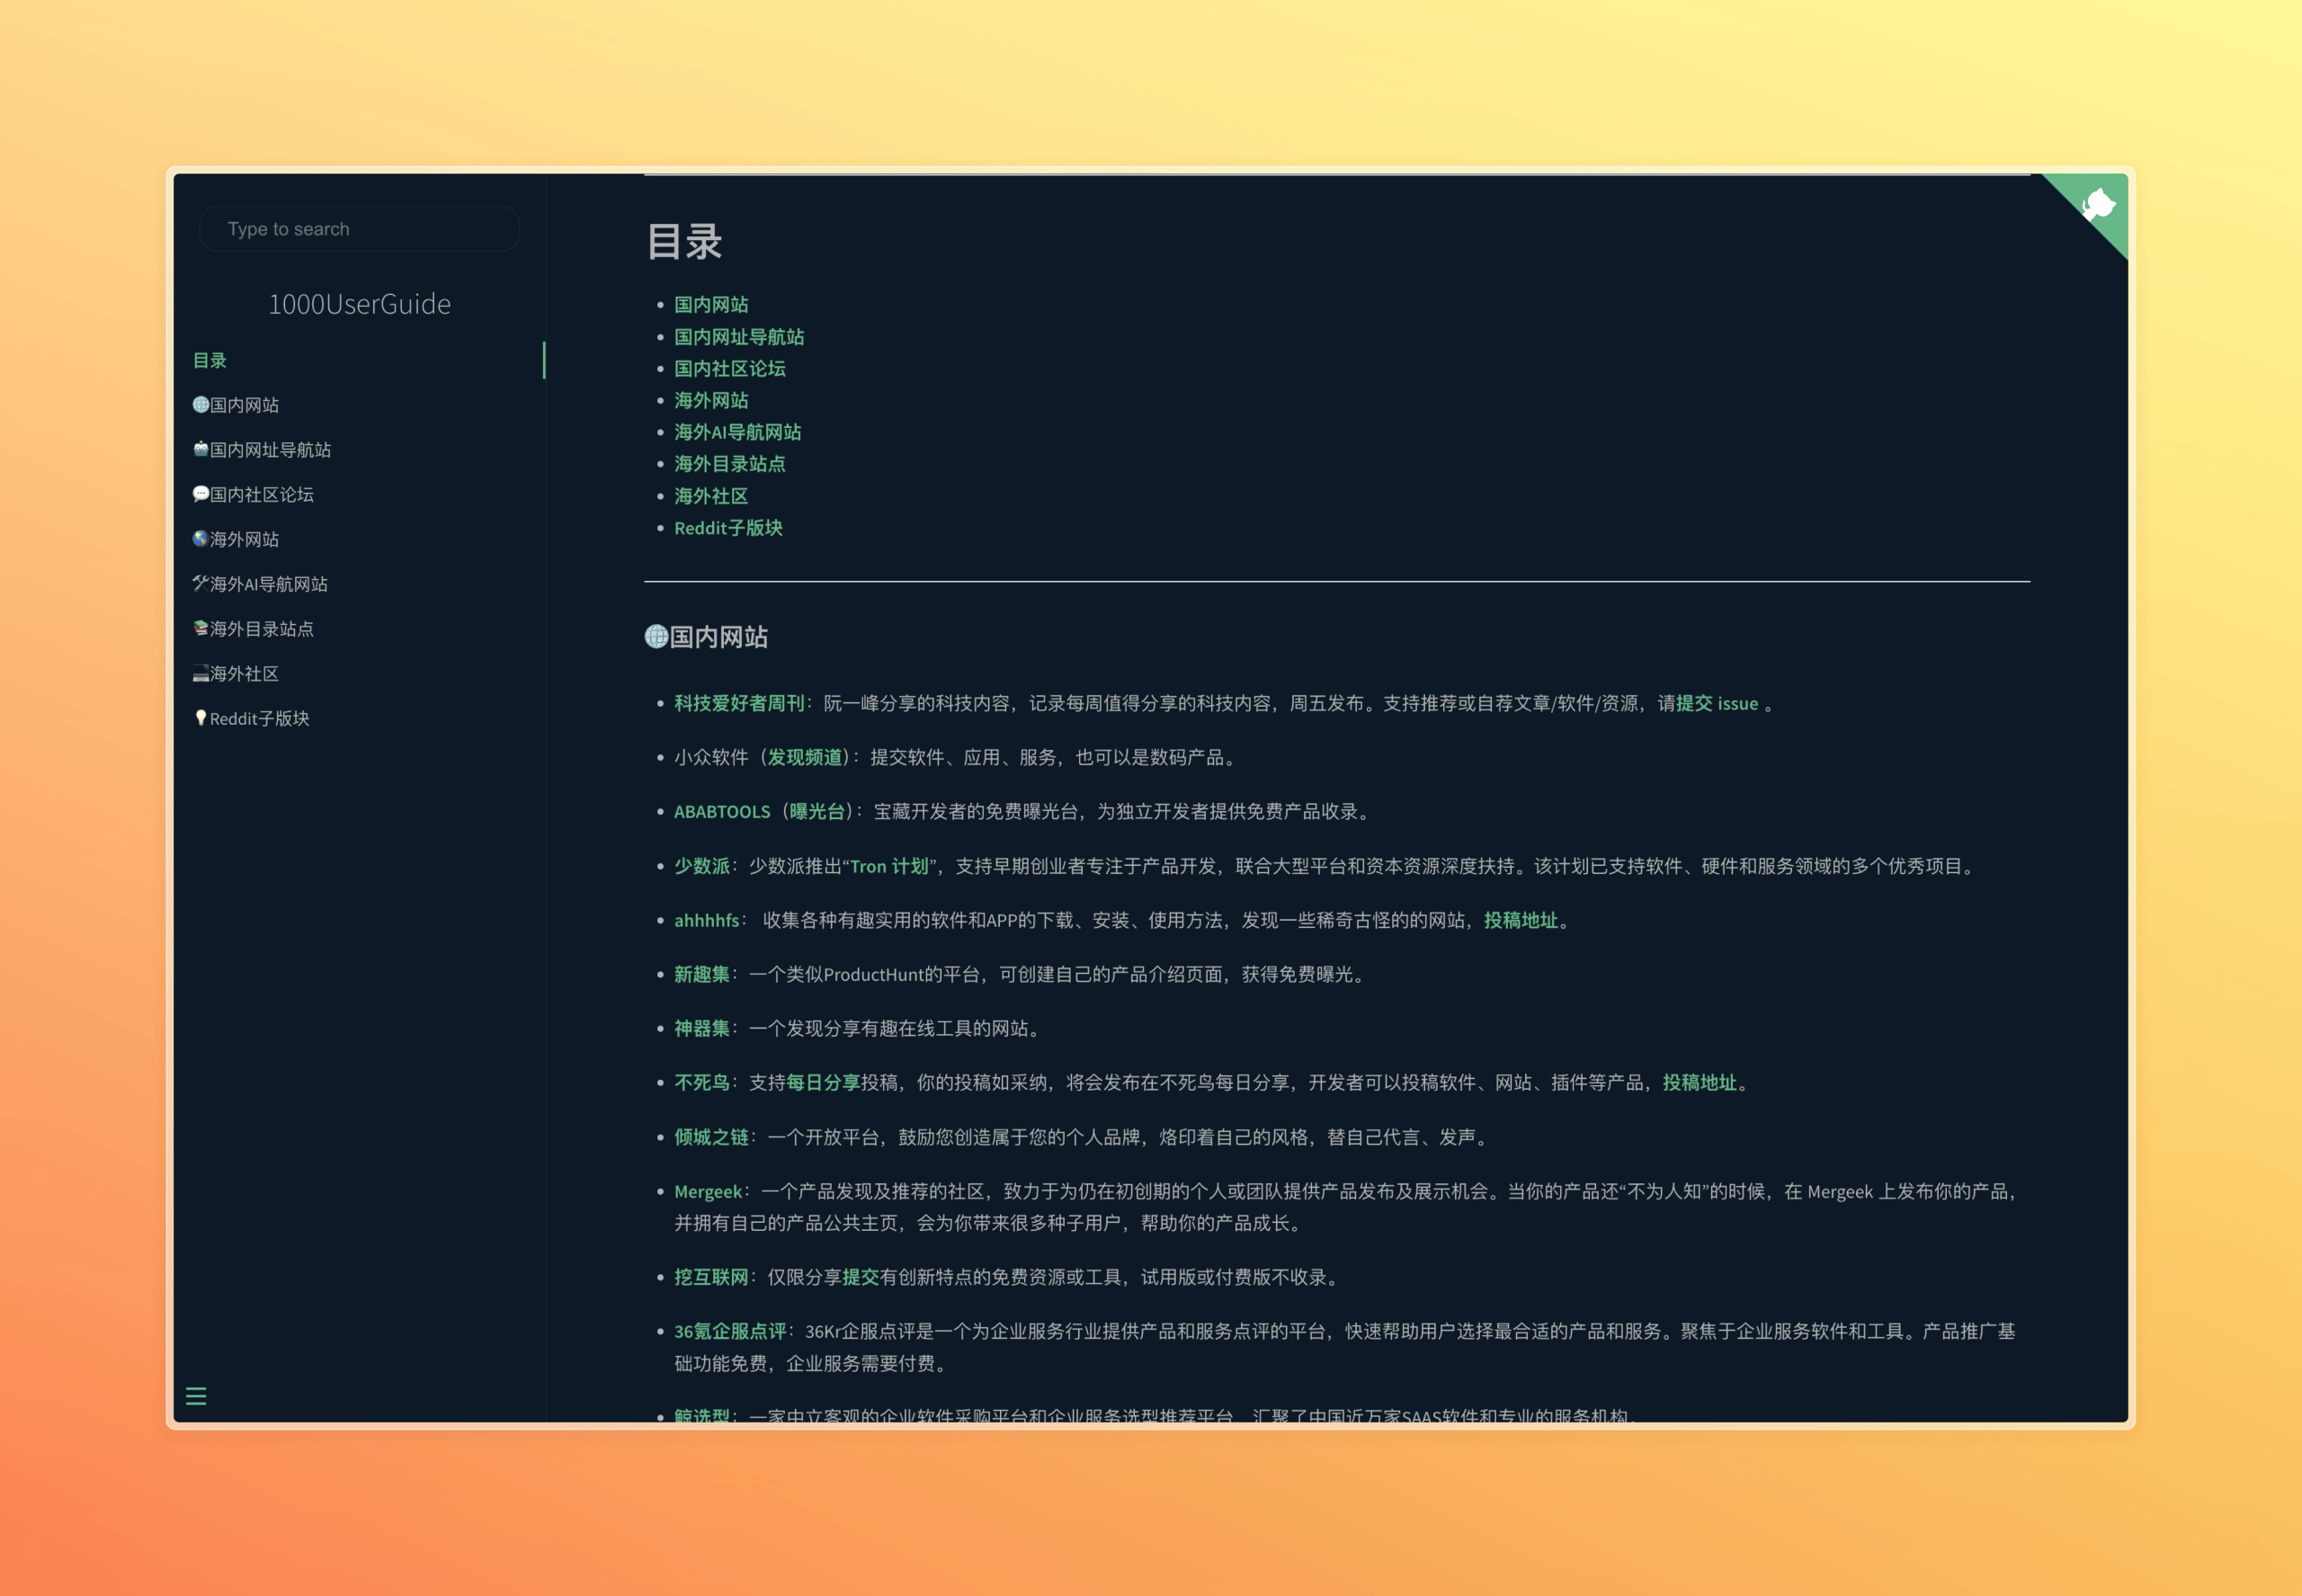
Task: Open the 不死鸟 link
Action: (x=702, y=1082)
